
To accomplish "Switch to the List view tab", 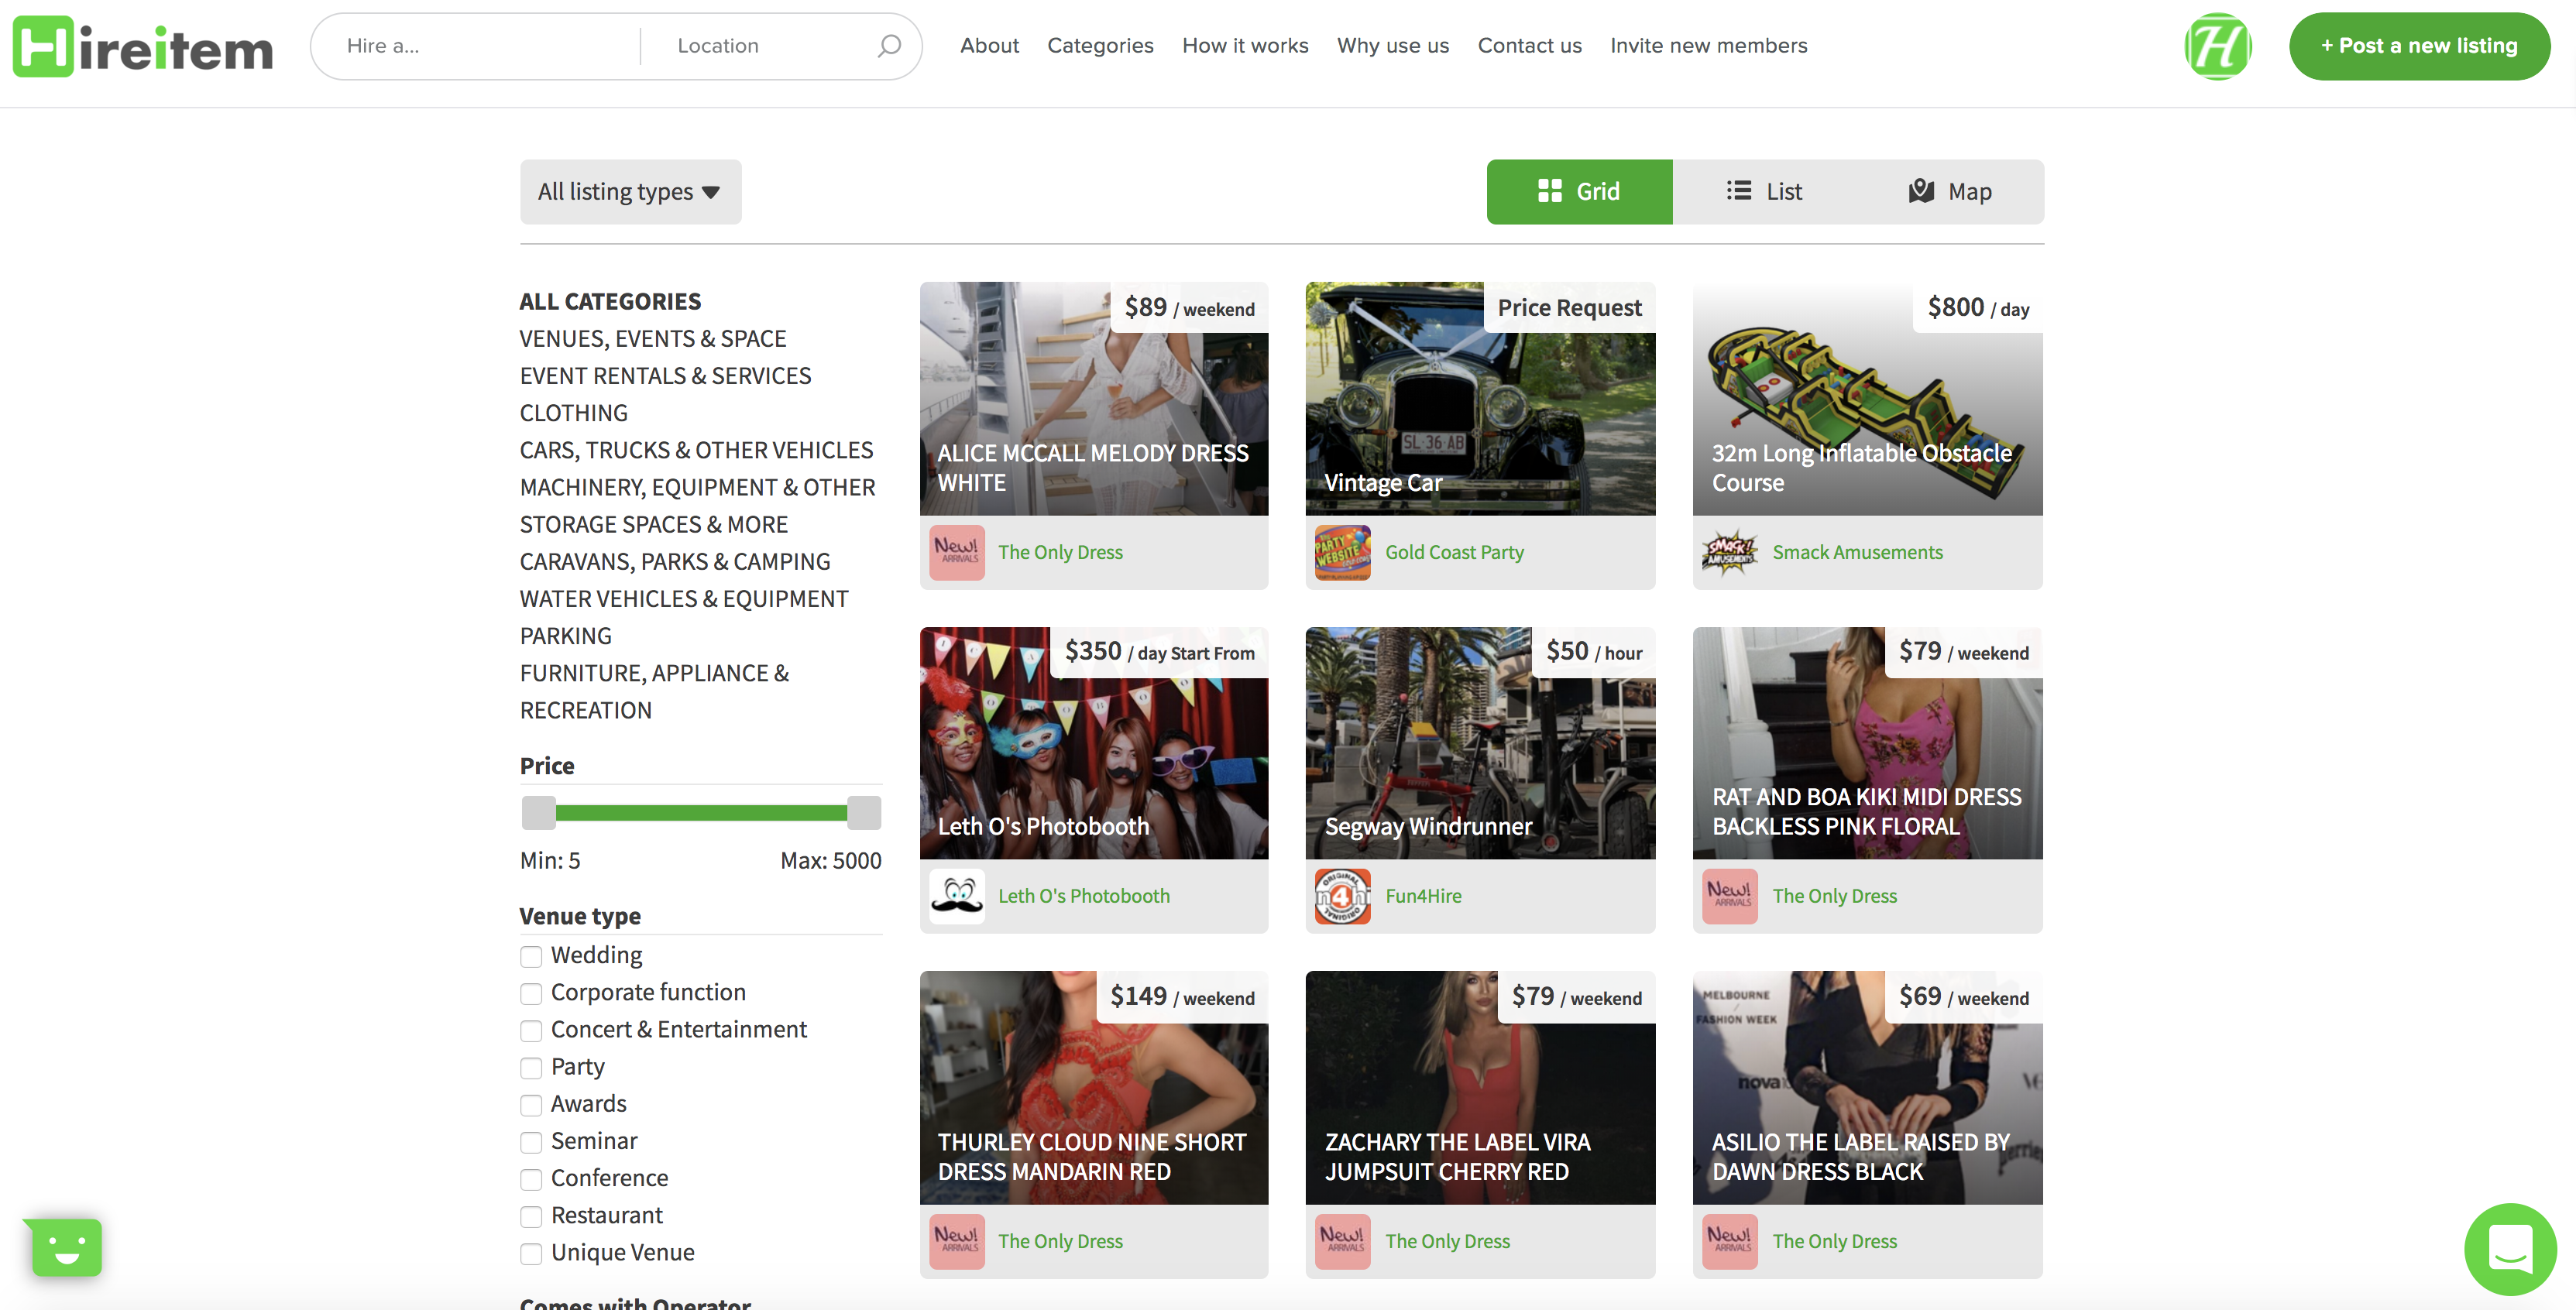I will tap(1764, 192).
